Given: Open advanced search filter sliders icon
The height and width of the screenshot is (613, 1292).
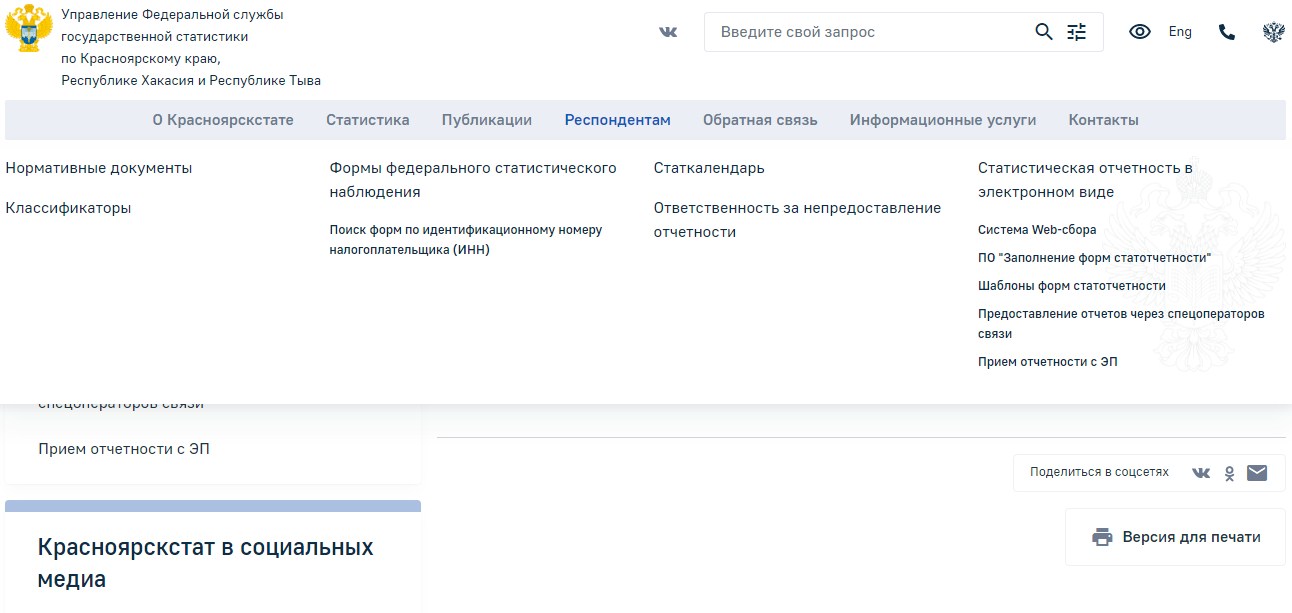Looking at the screenshot, I should [x=1076, y=32].
